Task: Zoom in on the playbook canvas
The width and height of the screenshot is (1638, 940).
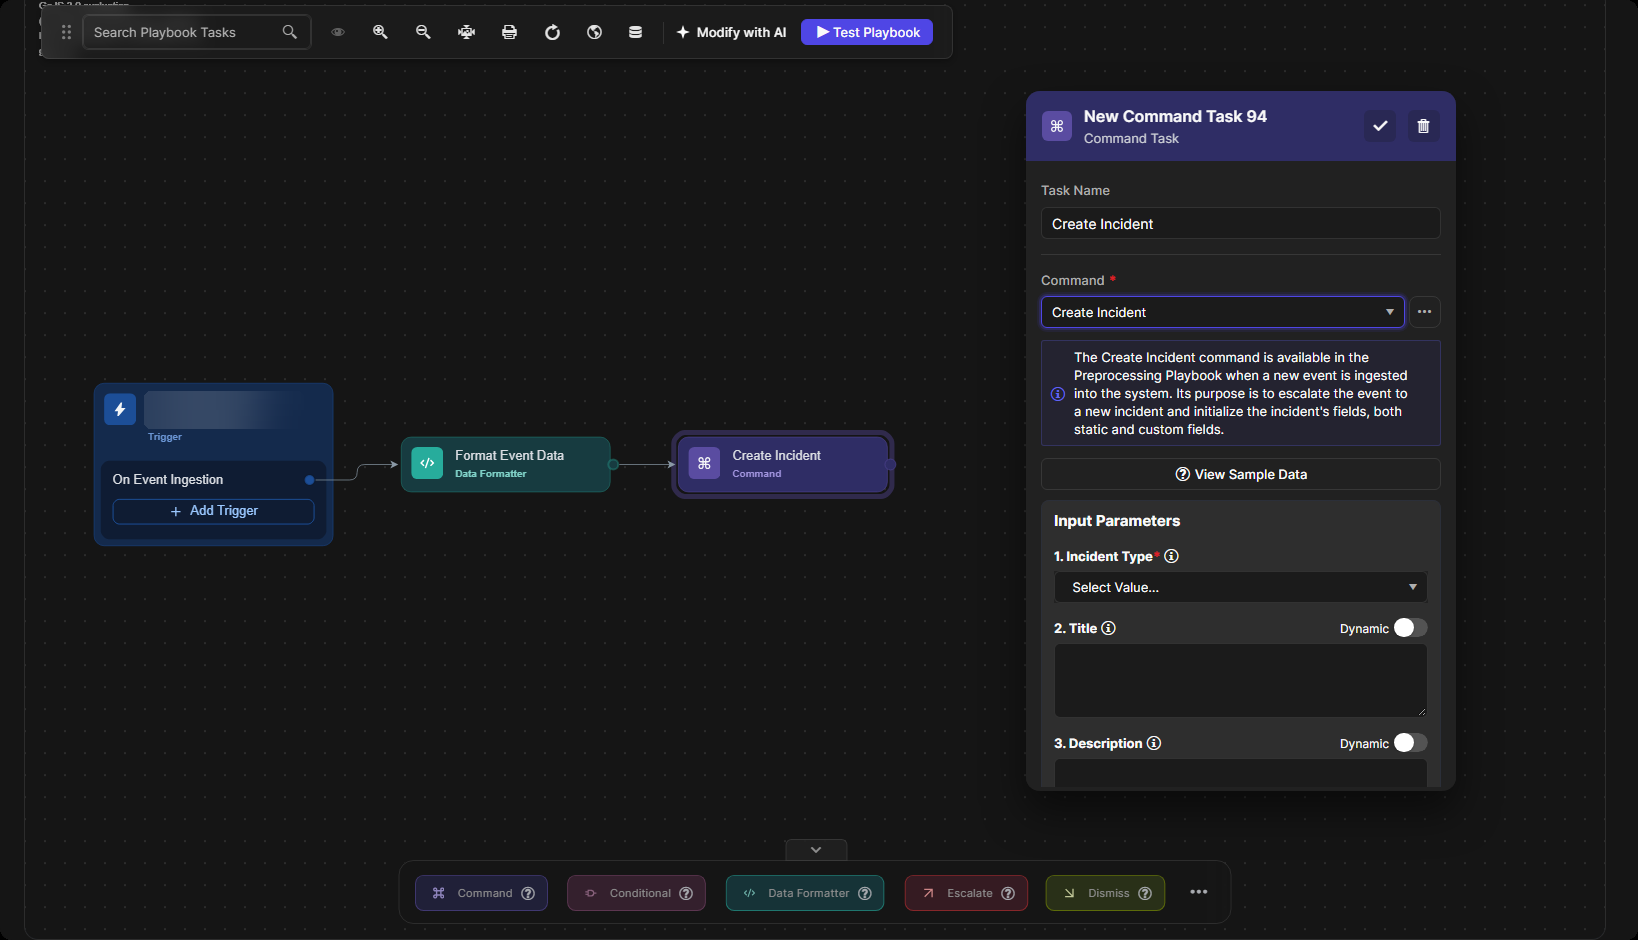Action: [380, 32]
